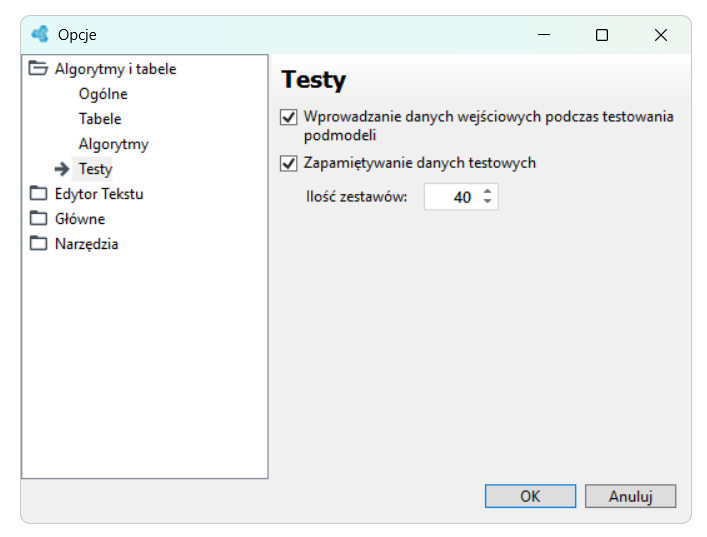Increase Ilość zestawów with up arrow
This screenshot has height=537, width=707.
487,192
